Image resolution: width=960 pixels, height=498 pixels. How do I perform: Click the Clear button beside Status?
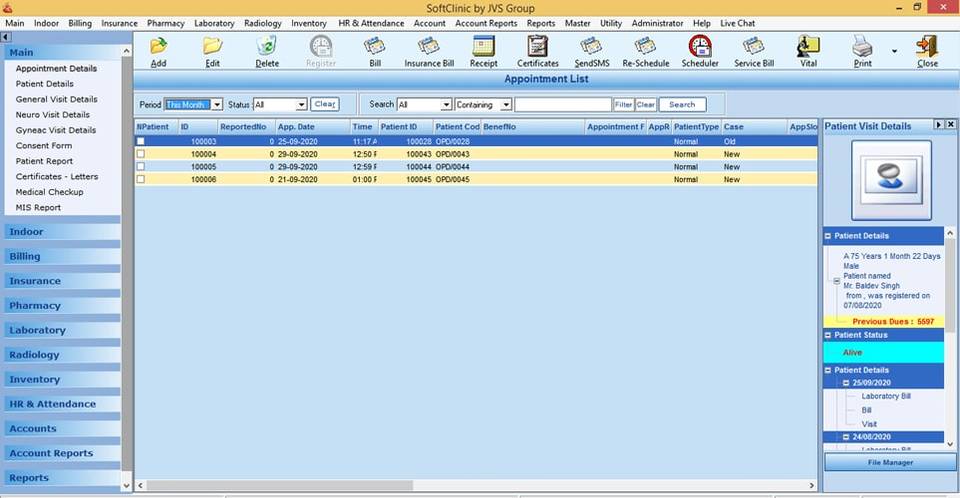coord(324,104)
